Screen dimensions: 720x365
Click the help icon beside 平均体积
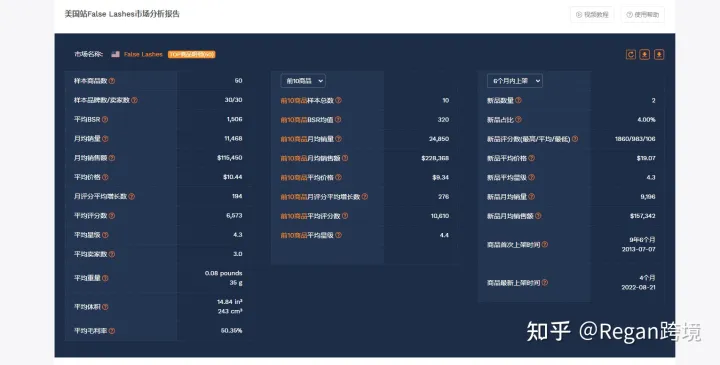pos(105,307)
